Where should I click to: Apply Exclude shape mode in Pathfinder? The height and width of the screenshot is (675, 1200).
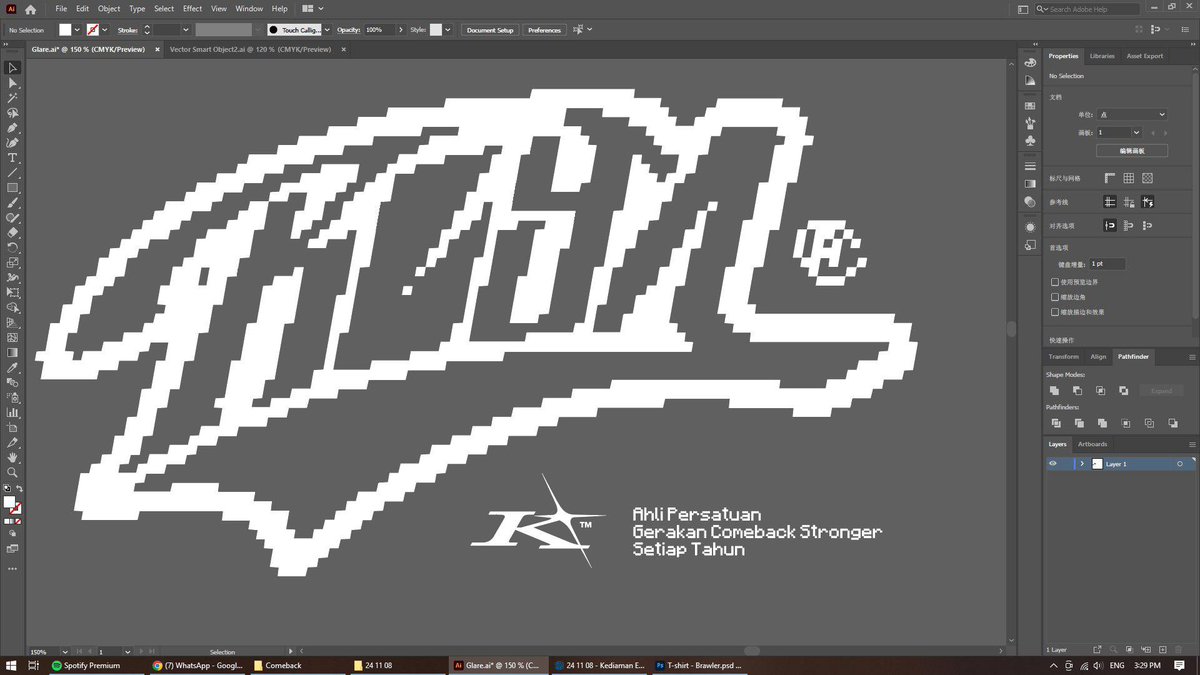[x=1124, y=390]
